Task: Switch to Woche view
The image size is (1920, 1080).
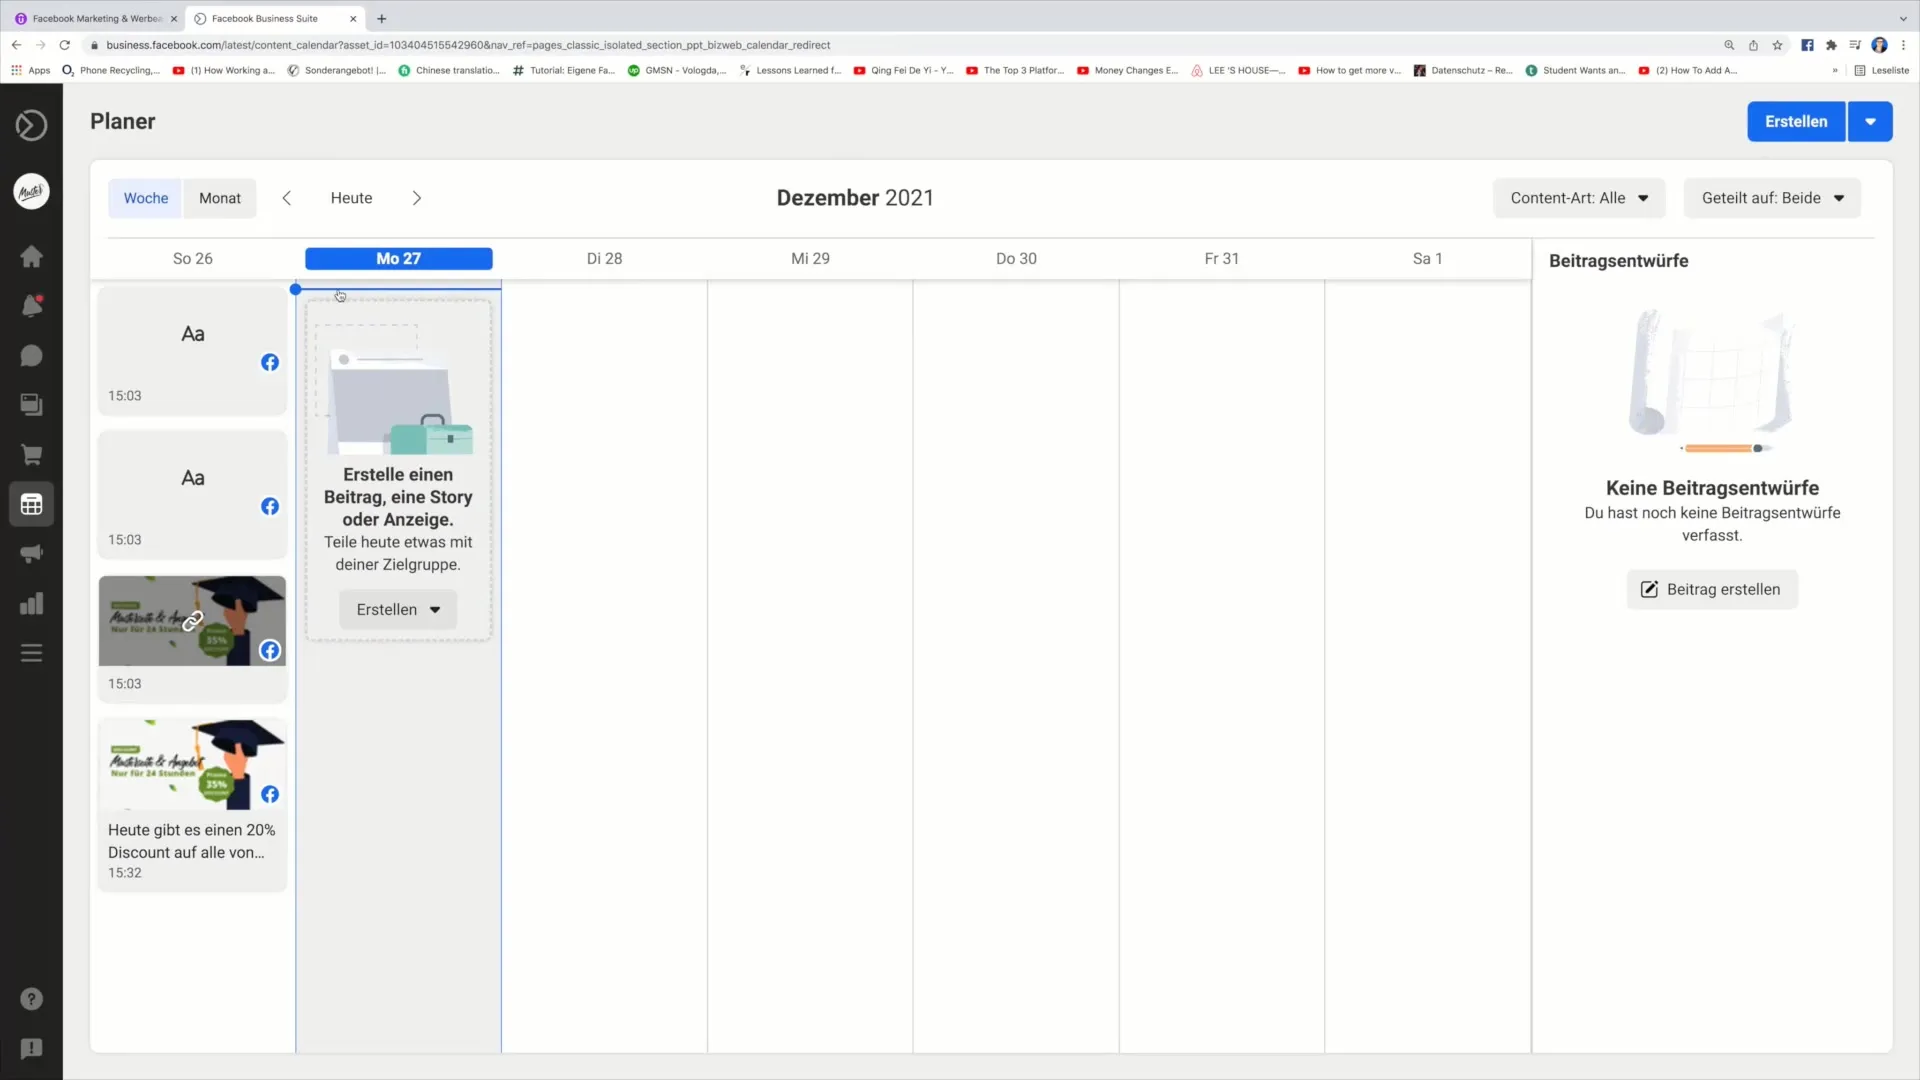Action: [x=146, y=198]
